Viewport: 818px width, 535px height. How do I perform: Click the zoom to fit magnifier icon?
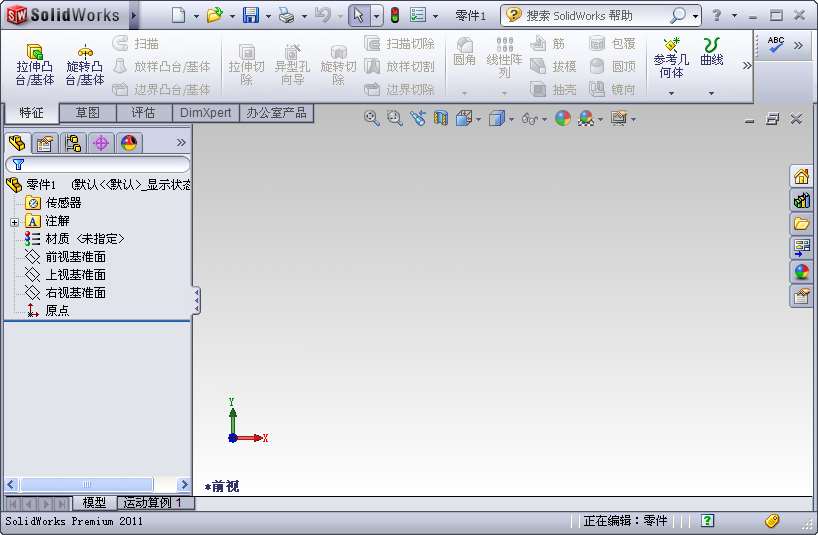pyautogui.click(x=371, y=118)
